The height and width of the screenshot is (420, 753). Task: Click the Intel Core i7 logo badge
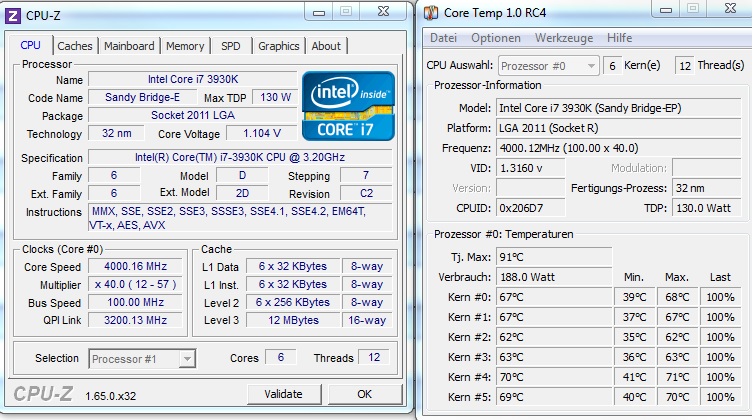pos(348,106)
